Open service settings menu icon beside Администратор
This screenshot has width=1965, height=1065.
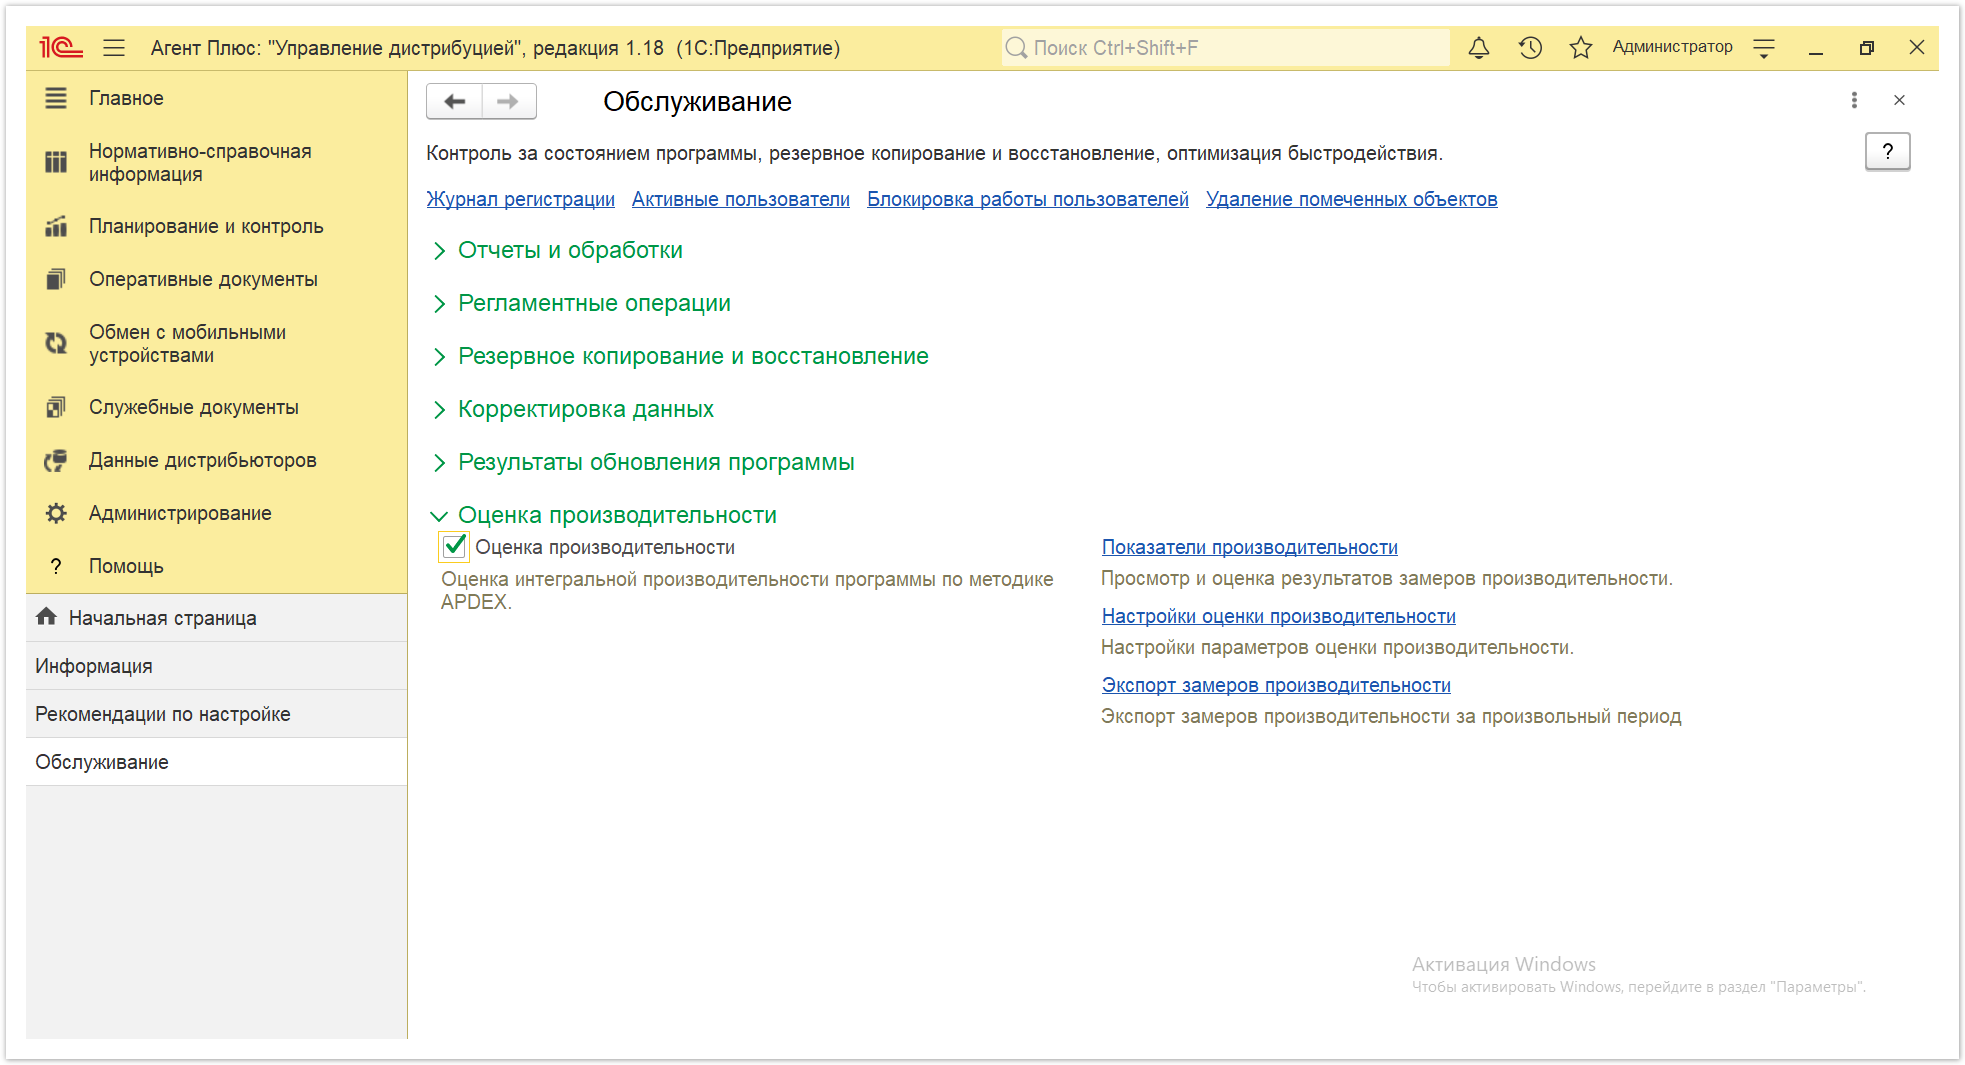point(1764,48)
